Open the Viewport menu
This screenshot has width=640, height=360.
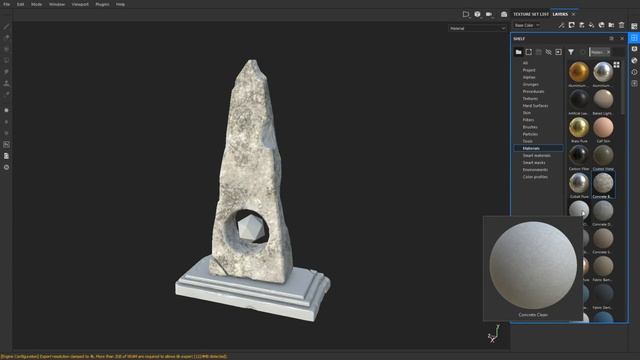tap(80, 4)
